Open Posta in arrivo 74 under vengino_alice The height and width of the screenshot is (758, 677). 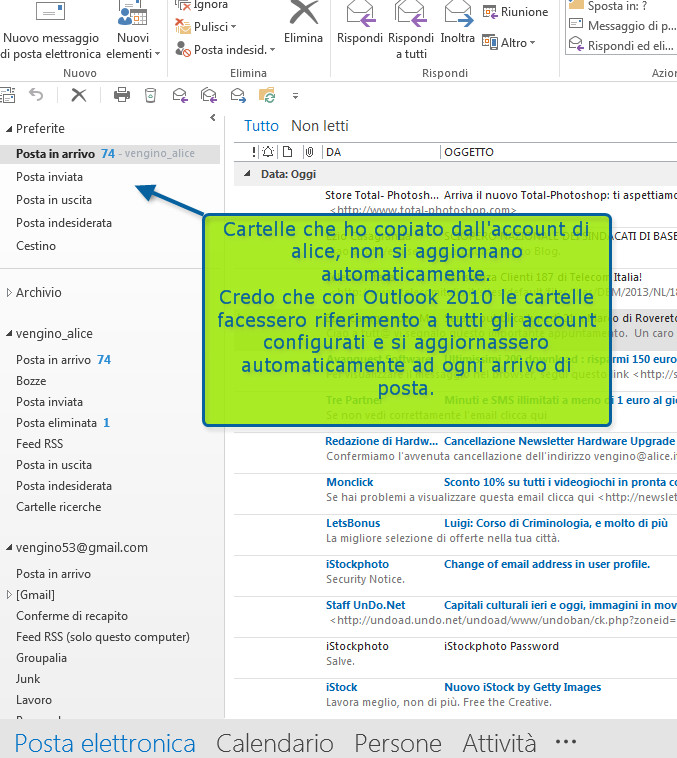pos(63,360)
